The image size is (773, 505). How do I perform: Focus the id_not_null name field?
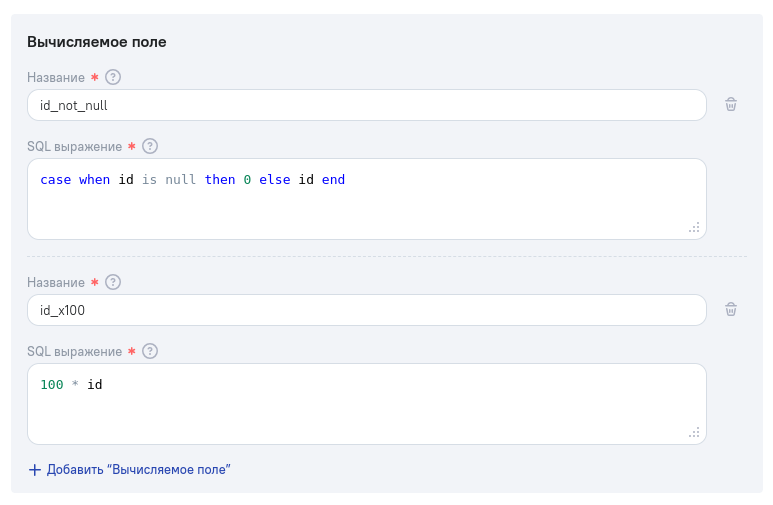pyautogui.click(x=367, y=105)
